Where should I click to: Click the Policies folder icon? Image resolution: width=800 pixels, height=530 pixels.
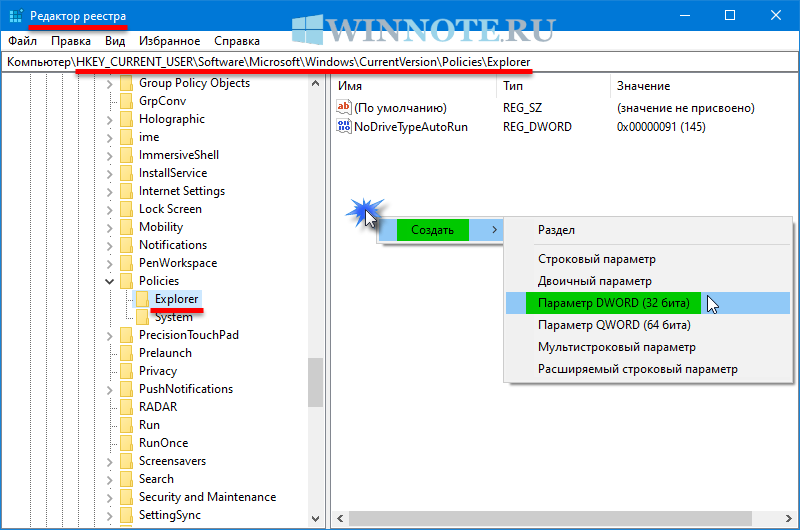(x=126, y=281)
